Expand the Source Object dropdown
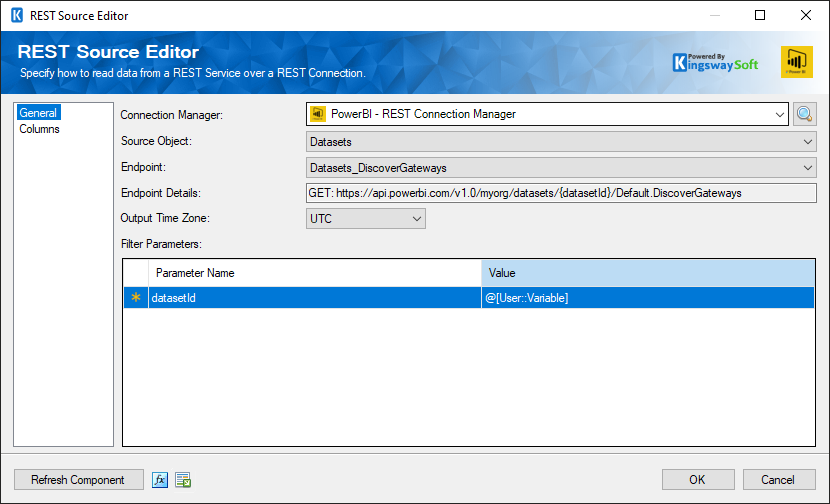Image resolution: width=830 pixels, height=504 pixels. point(561,142)
